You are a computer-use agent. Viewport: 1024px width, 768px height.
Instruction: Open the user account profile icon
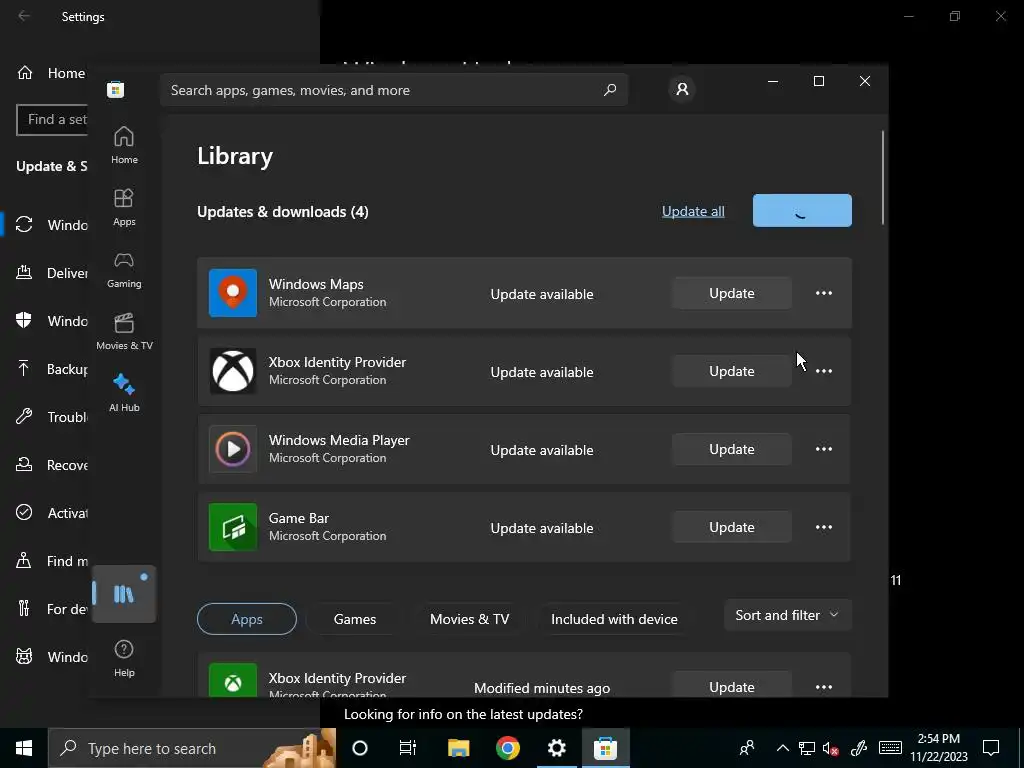click(x=682, y=89)
